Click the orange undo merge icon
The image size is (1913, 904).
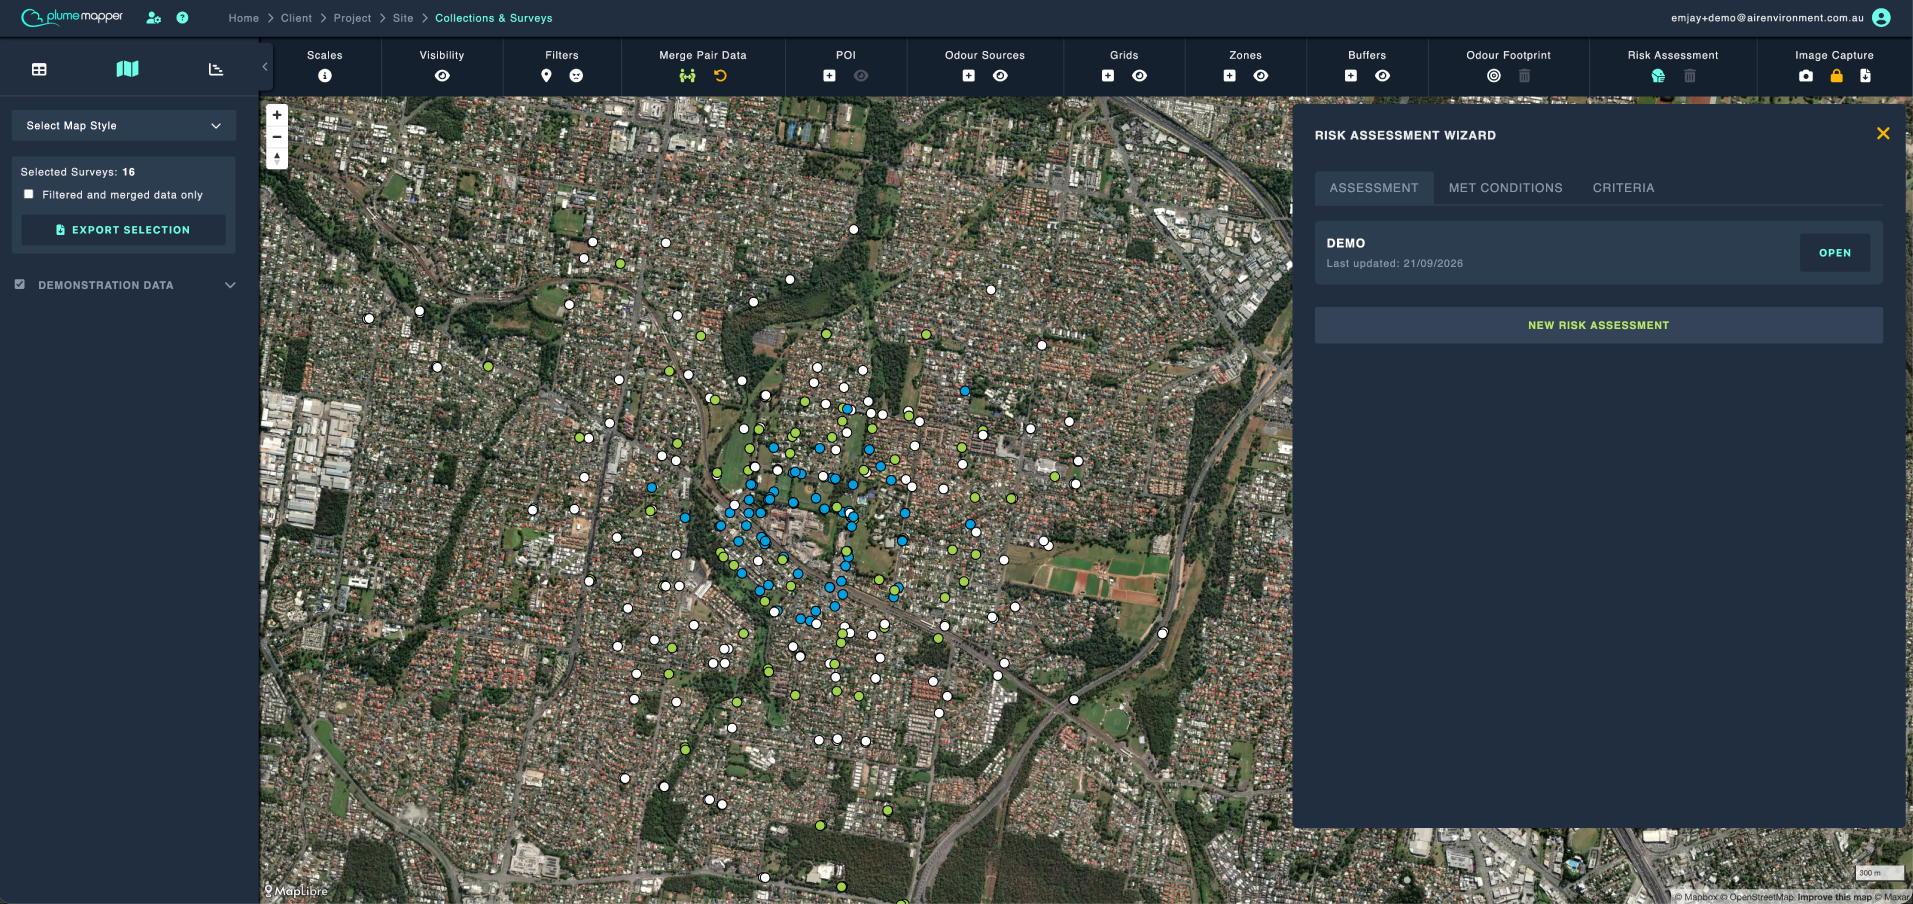click(x=720, y=76)
